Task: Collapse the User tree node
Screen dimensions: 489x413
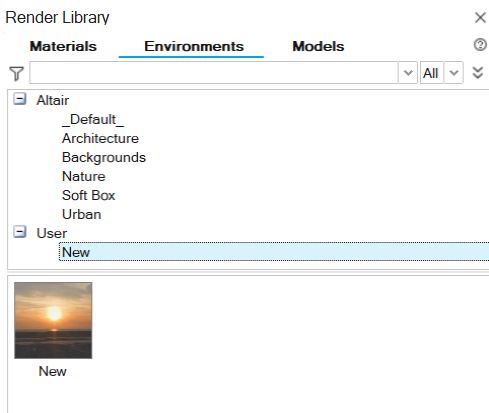Action: click(x=20, y=232)
